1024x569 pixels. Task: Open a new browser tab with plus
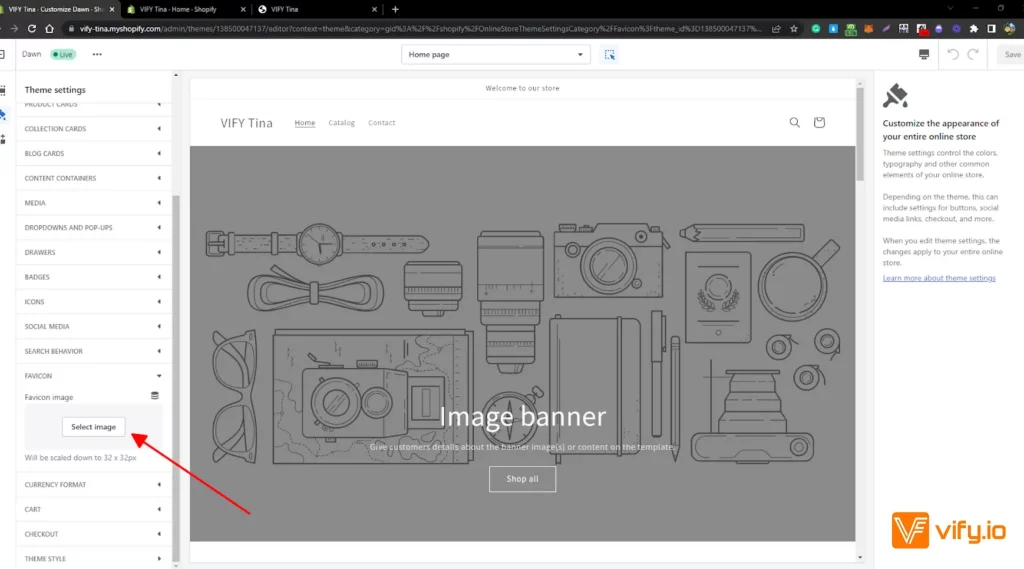(x=395, y=9)
